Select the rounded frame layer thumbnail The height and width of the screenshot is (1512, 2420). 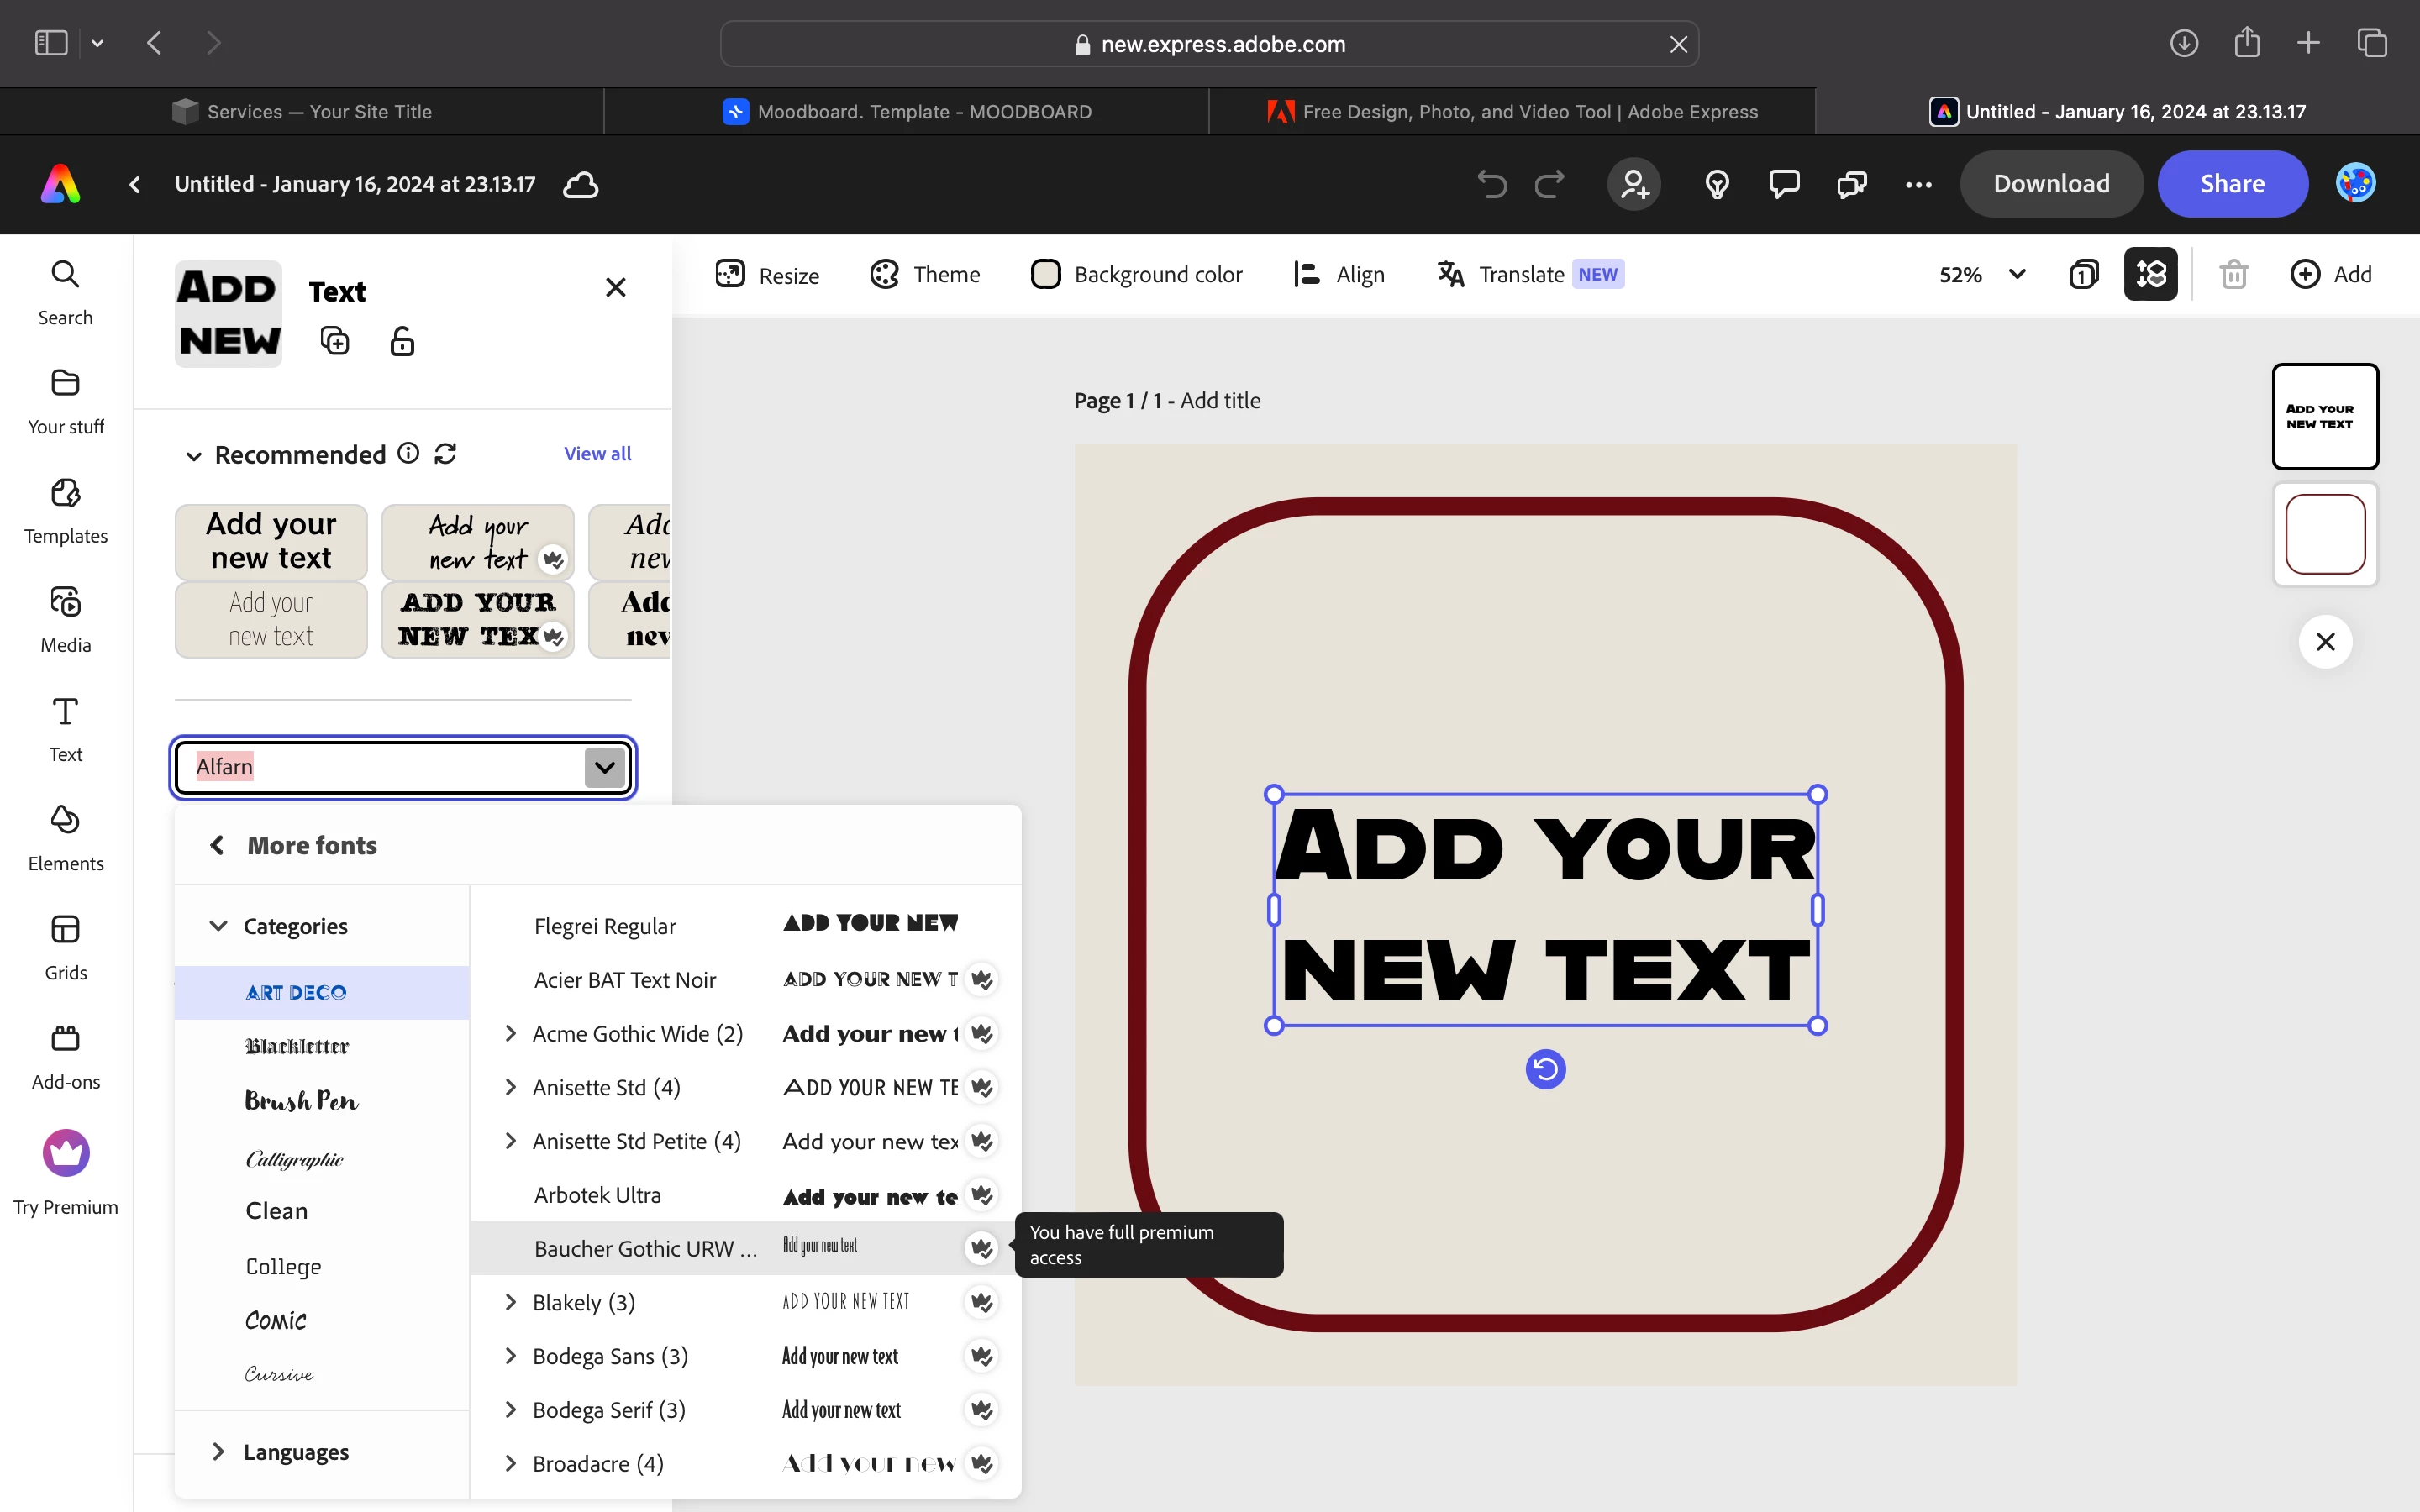2325,534
